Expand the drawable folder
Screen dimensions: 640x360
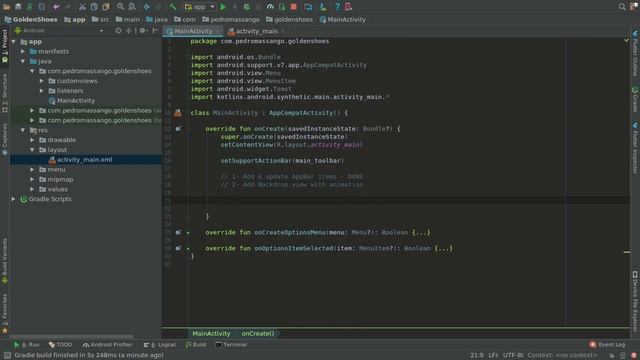pos(32,140)
